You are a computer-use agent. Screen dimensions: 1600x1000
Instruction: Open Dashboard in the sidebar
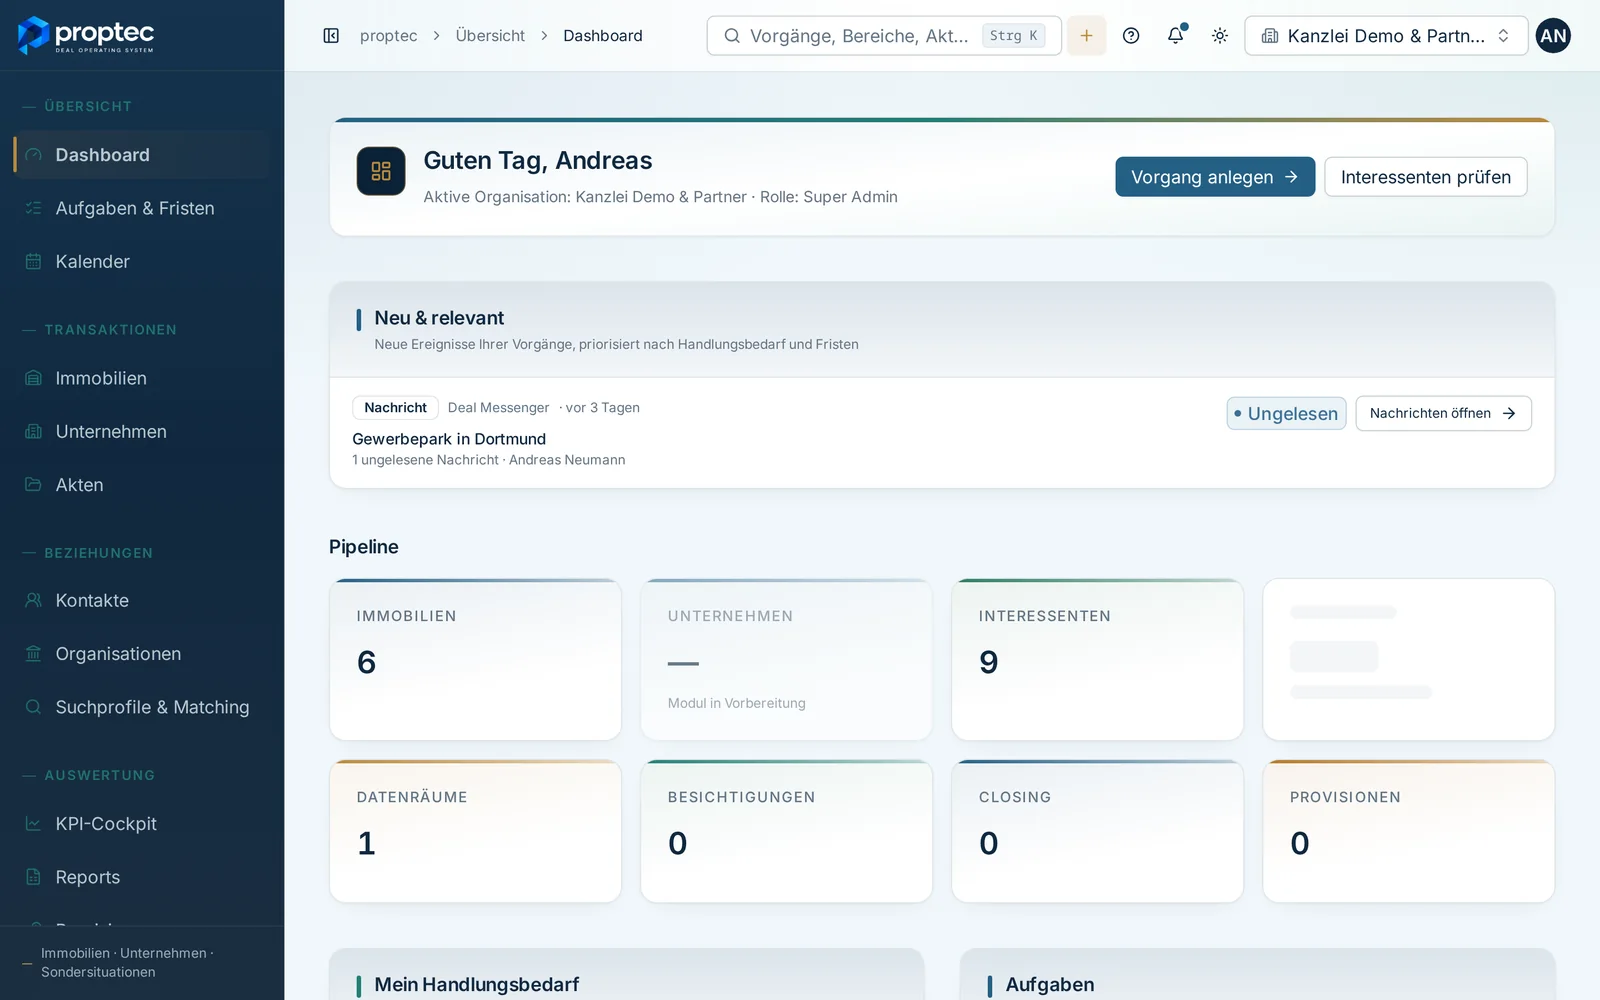pyautogui.click(x=142, y=155)
